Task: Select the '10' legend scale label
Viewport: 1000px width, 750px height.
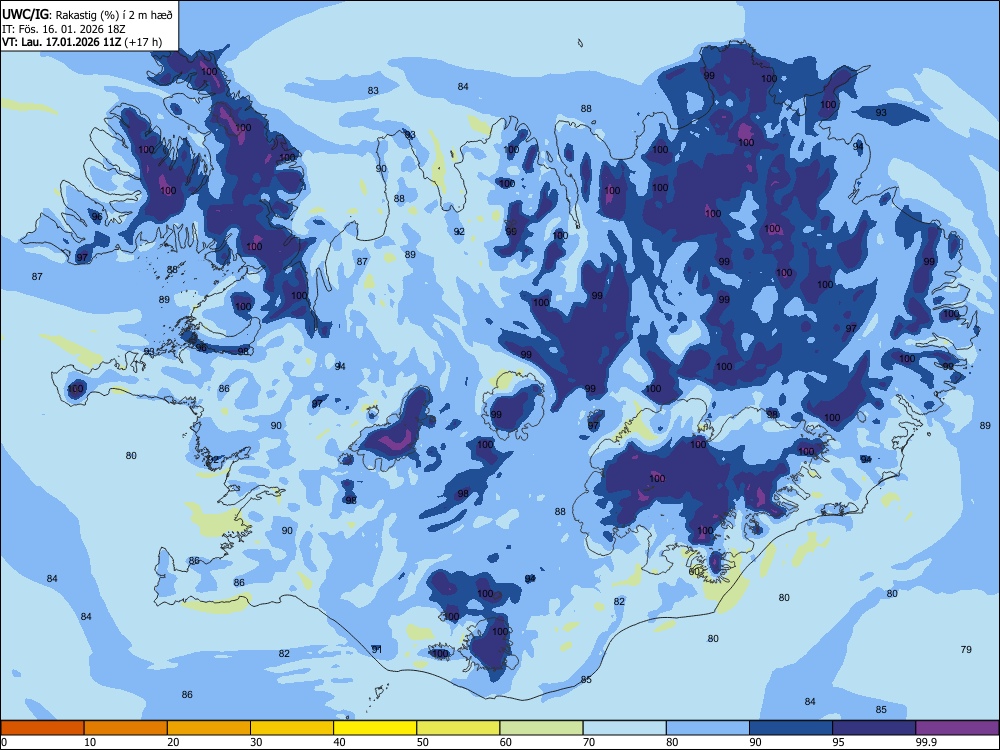Action: (x=90, y=742)
